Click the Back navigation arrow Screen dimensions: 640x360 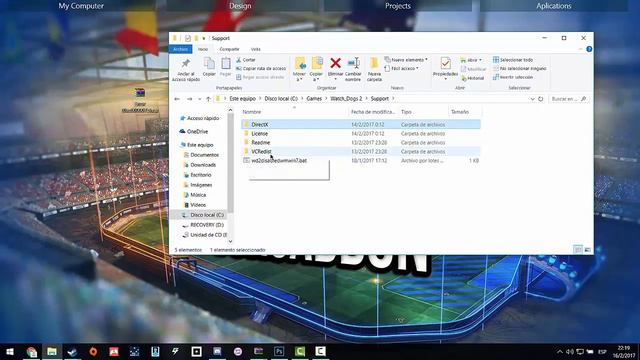click(x=177, y=99)
